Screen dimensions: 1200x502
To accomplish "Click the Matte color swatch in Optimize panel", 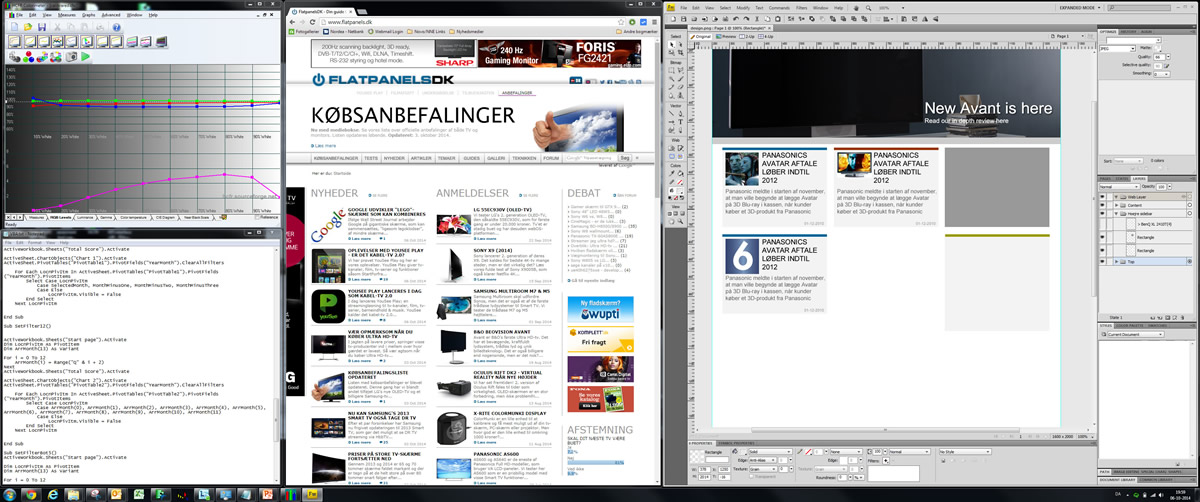I will 1157,48.
